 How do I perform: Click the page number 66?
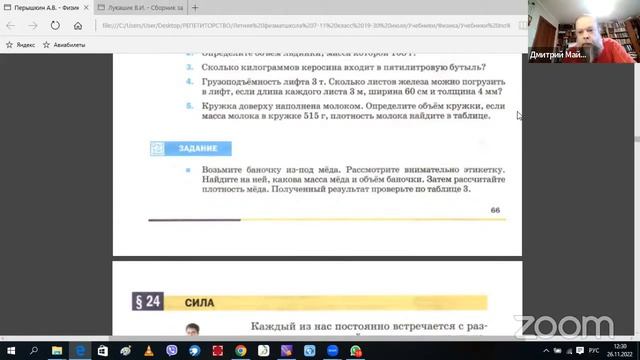coord(495,210)
